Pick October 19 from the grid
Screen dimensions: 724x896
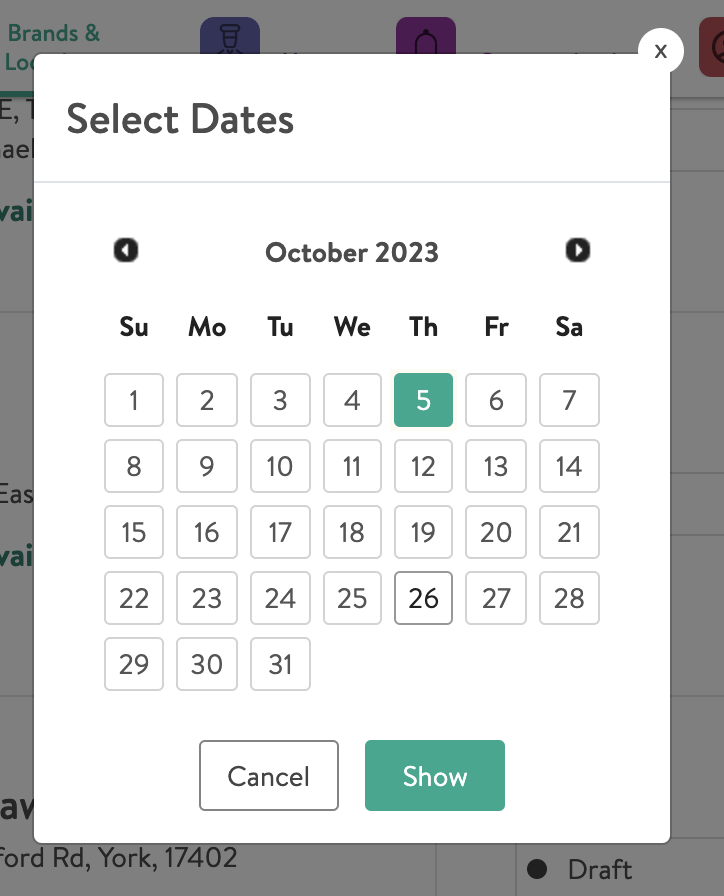tap(423, 531)
